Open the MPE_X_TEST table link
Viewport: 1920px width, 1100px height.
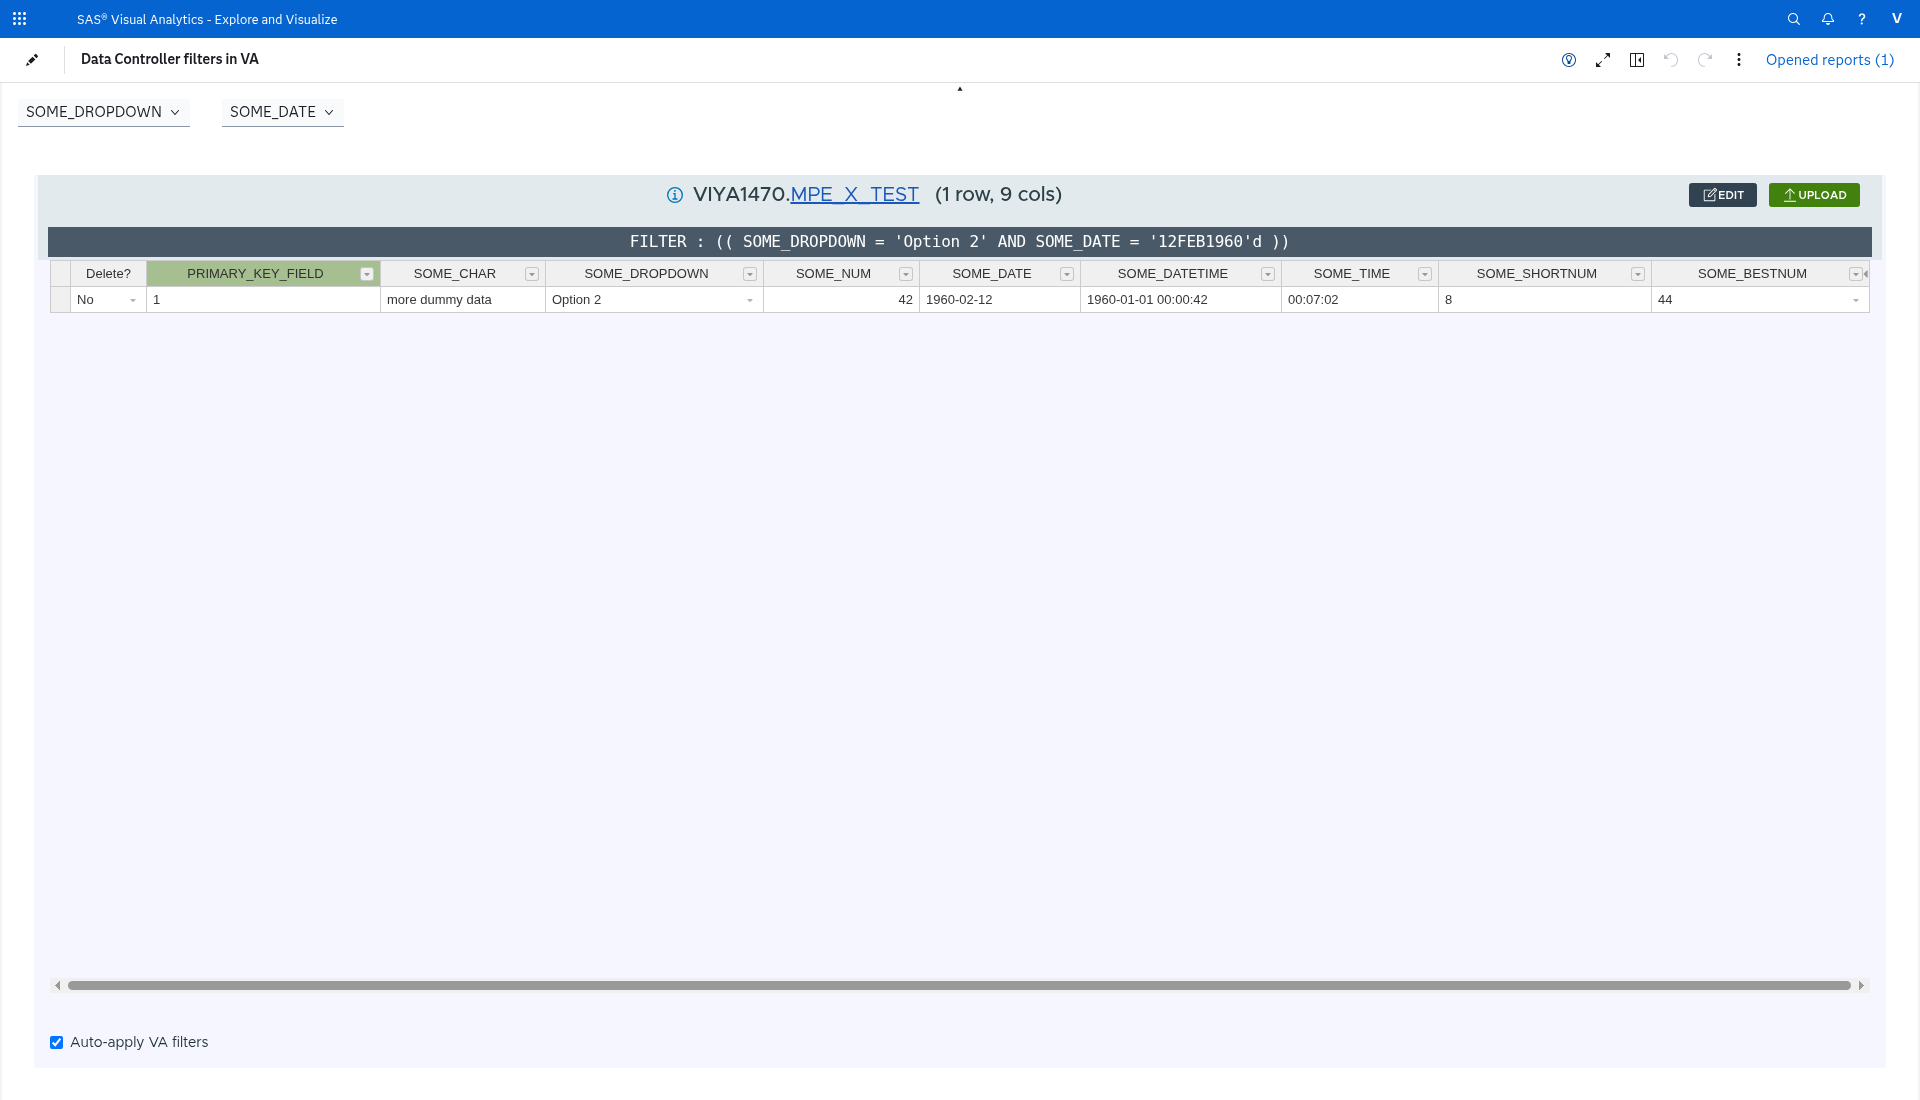(855, 194)
